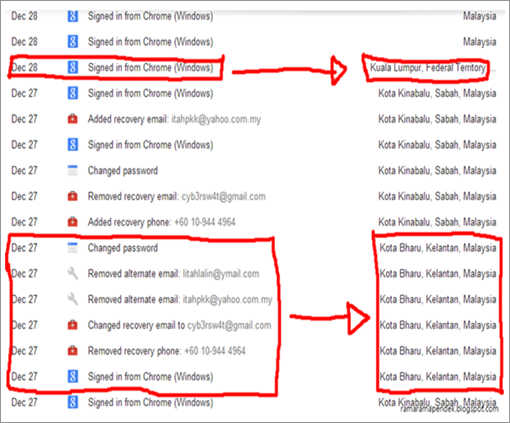This screenshot has height=423, width=510.
Task: Select 'Added recovery email: itahpkk@yahoo.com.my' entry
Action: 174,119
